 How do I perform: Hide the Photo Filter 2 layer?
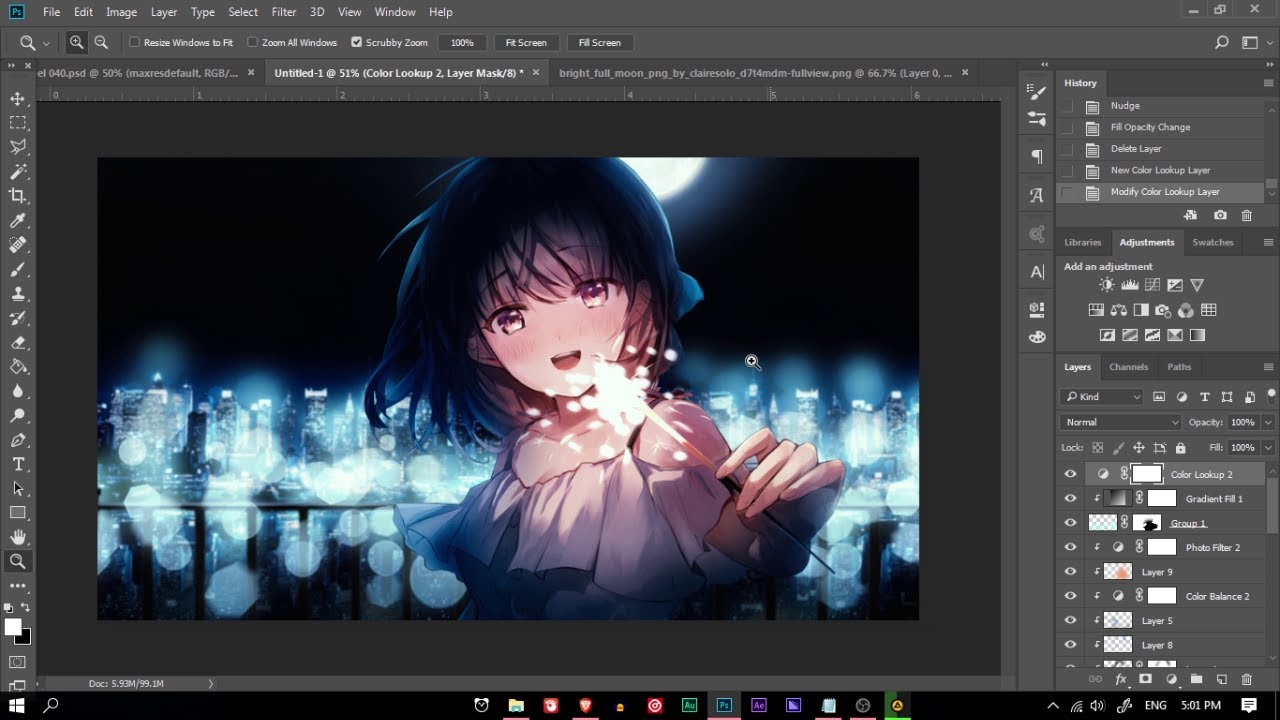coord(1070,547)
